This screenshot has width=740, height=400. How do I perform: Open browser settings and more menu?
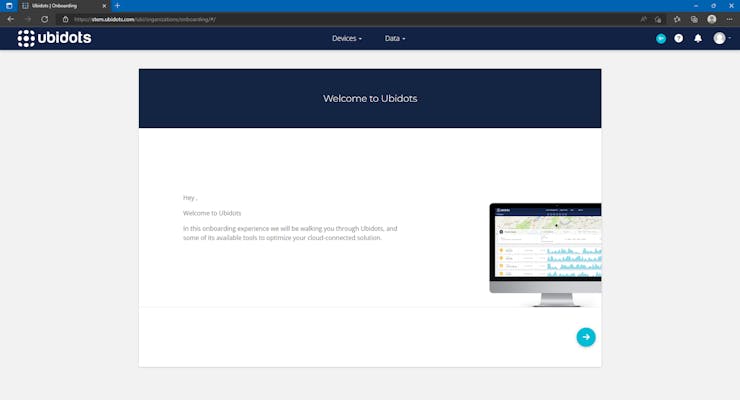coord(729,19)
